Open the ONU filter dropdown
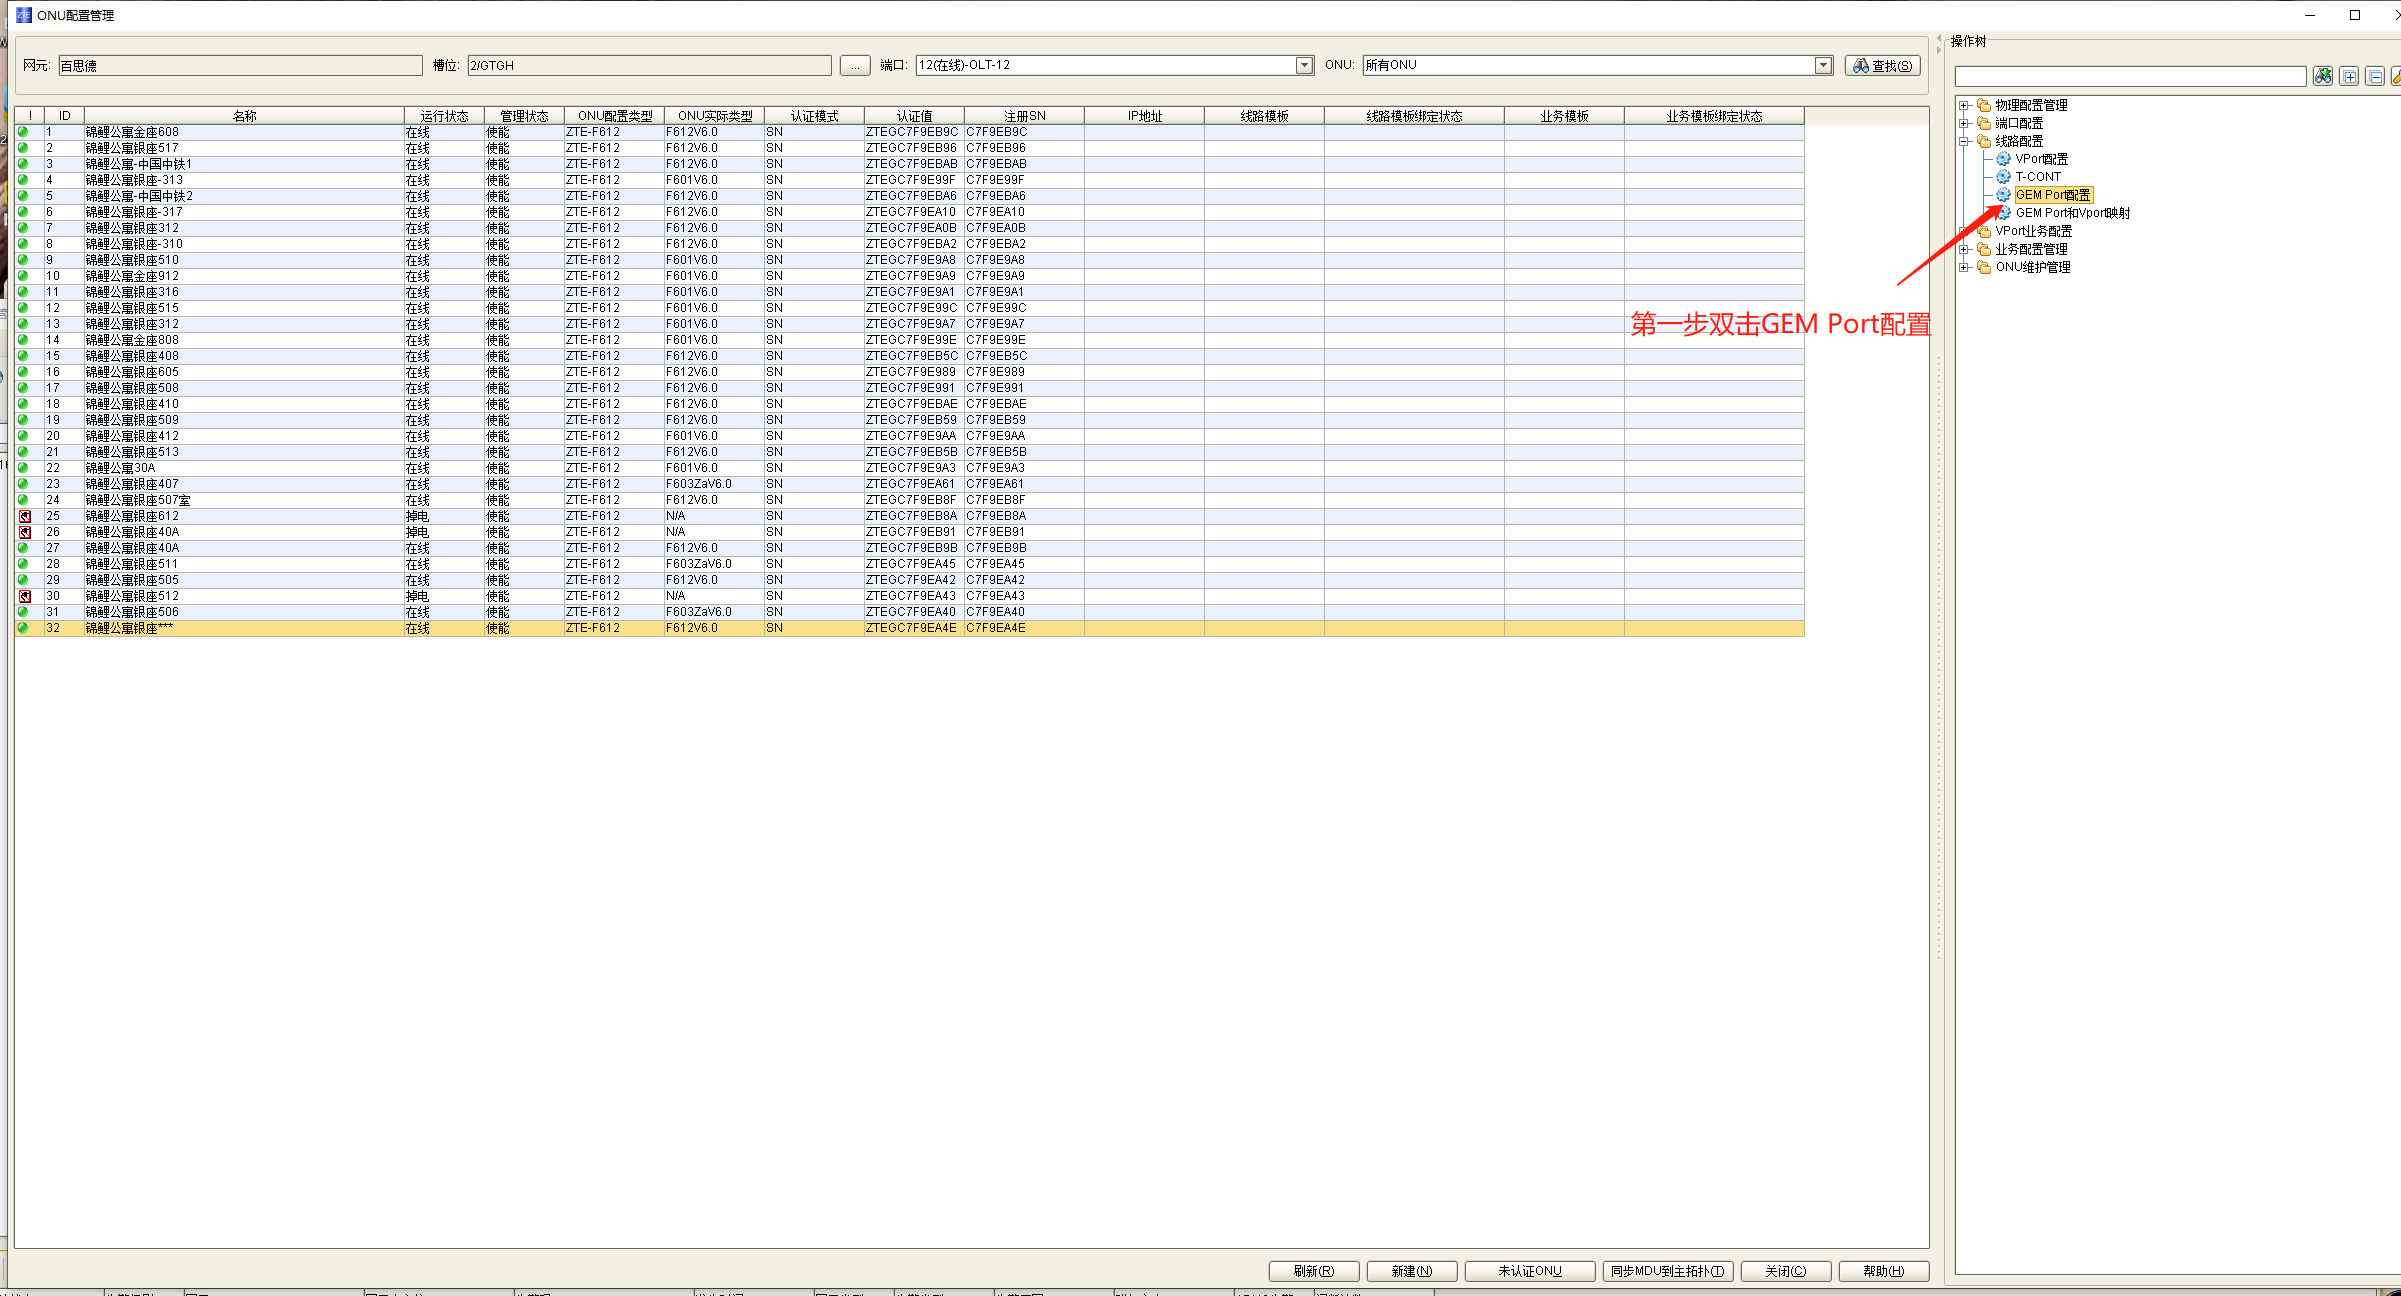The width and height of the screenshot is (2401, 1296). click(1823, 65)
